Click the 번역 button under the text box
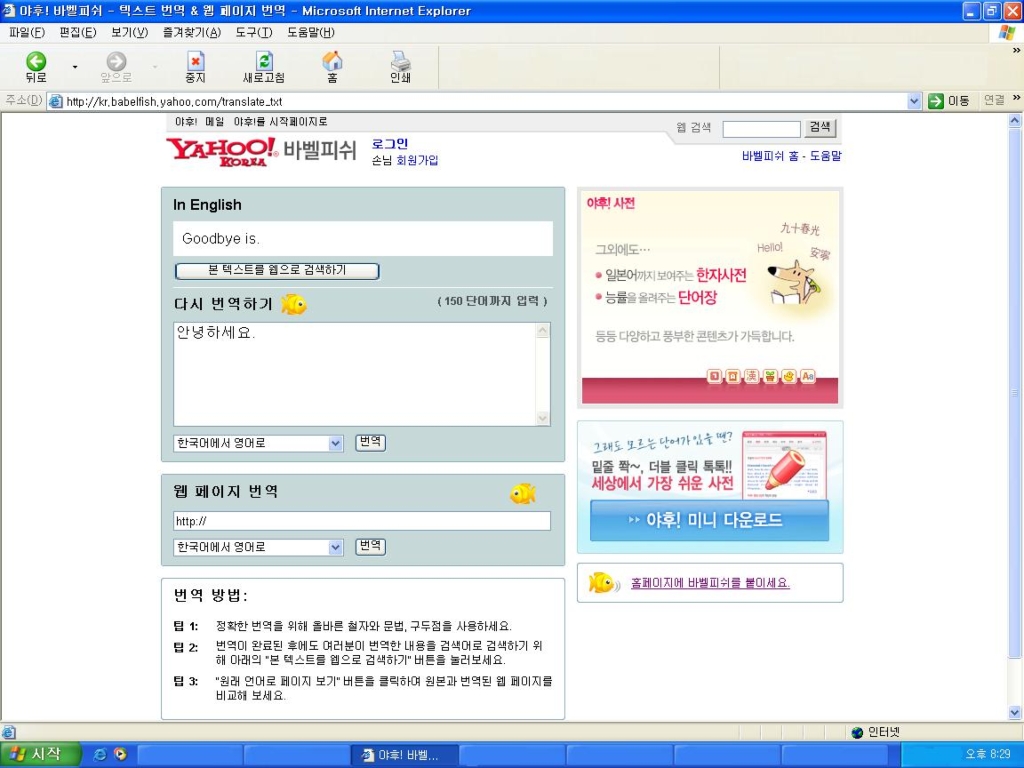This screenshot has width=1024, height=768. click(370, 442)
